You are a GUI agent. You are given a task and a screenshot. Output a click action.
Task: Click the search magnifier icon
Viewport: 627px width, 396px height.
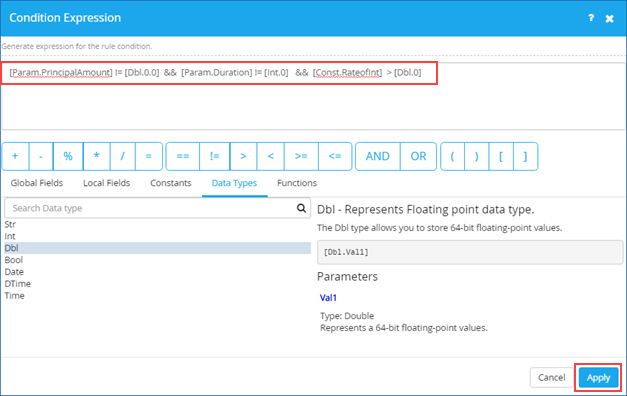click(x=301, y=208)
